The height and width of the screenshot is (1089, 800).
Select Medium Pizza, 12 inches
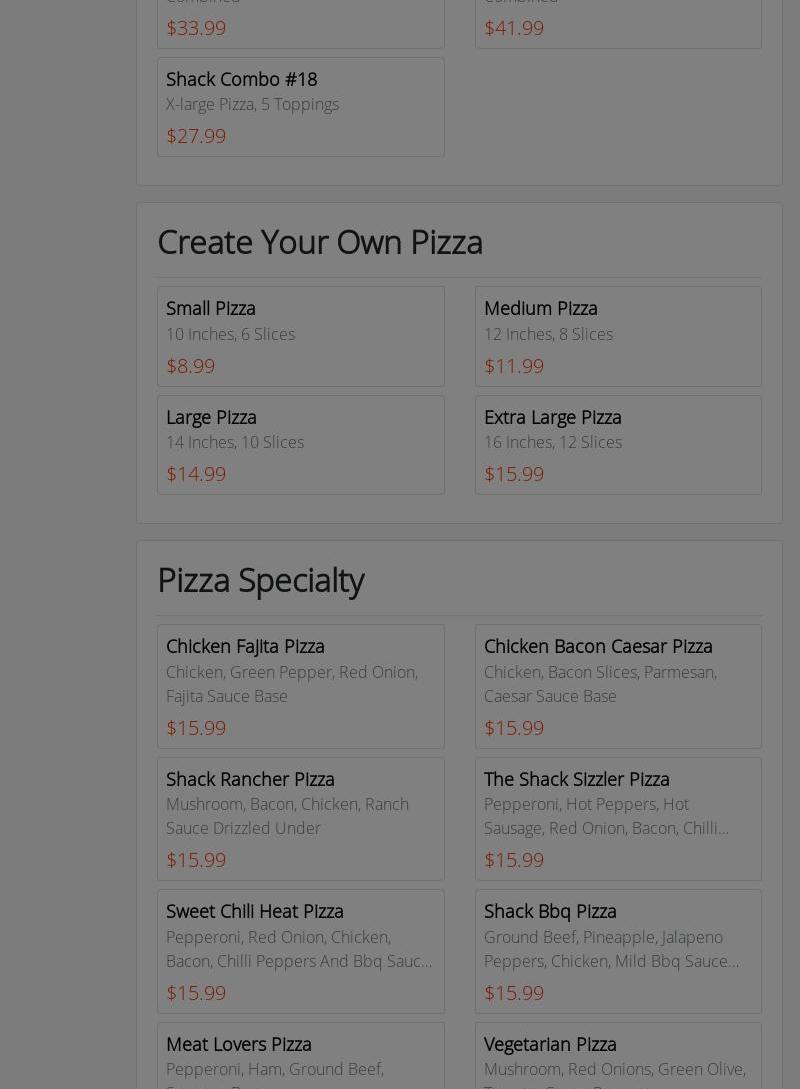click(618, 336)
